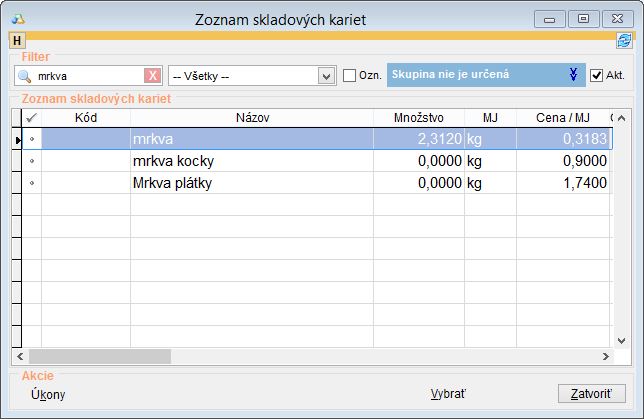Click the horizontal scrollbar right arrow
The image size is (644, 419).
point(604,355)
